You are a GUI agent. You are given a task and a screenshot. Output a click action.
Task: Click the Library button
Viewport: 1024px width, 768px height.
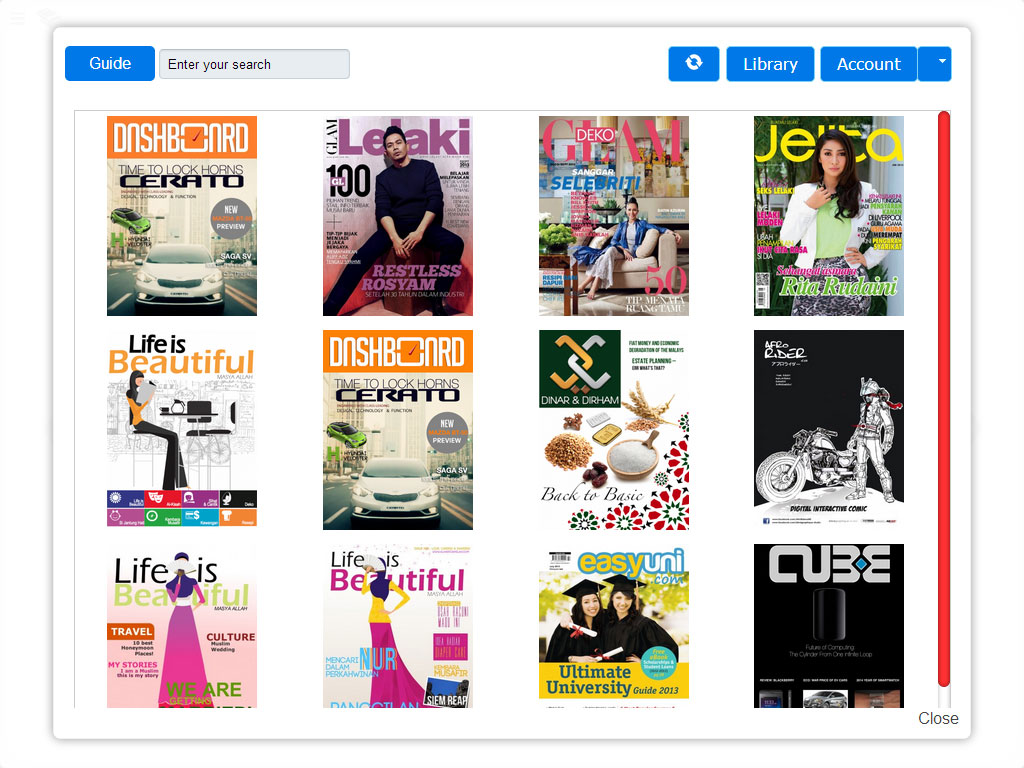click(770, 64)
